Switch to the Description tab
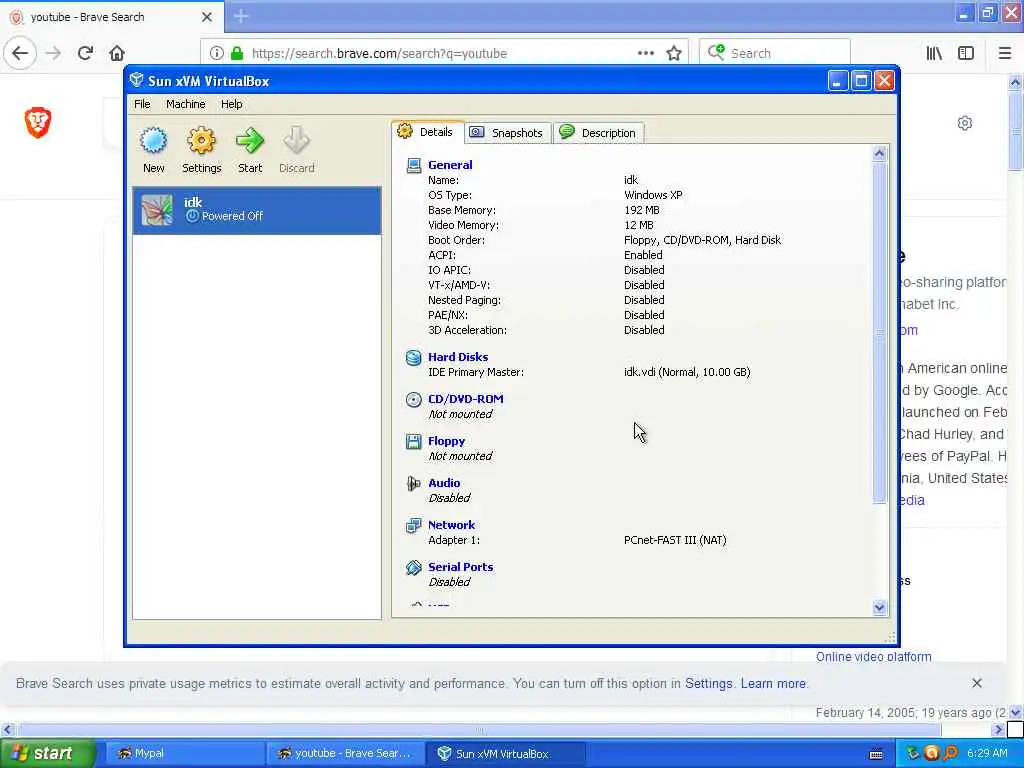Viewport: 1024px width, 768px height. (x=598, y=133)
